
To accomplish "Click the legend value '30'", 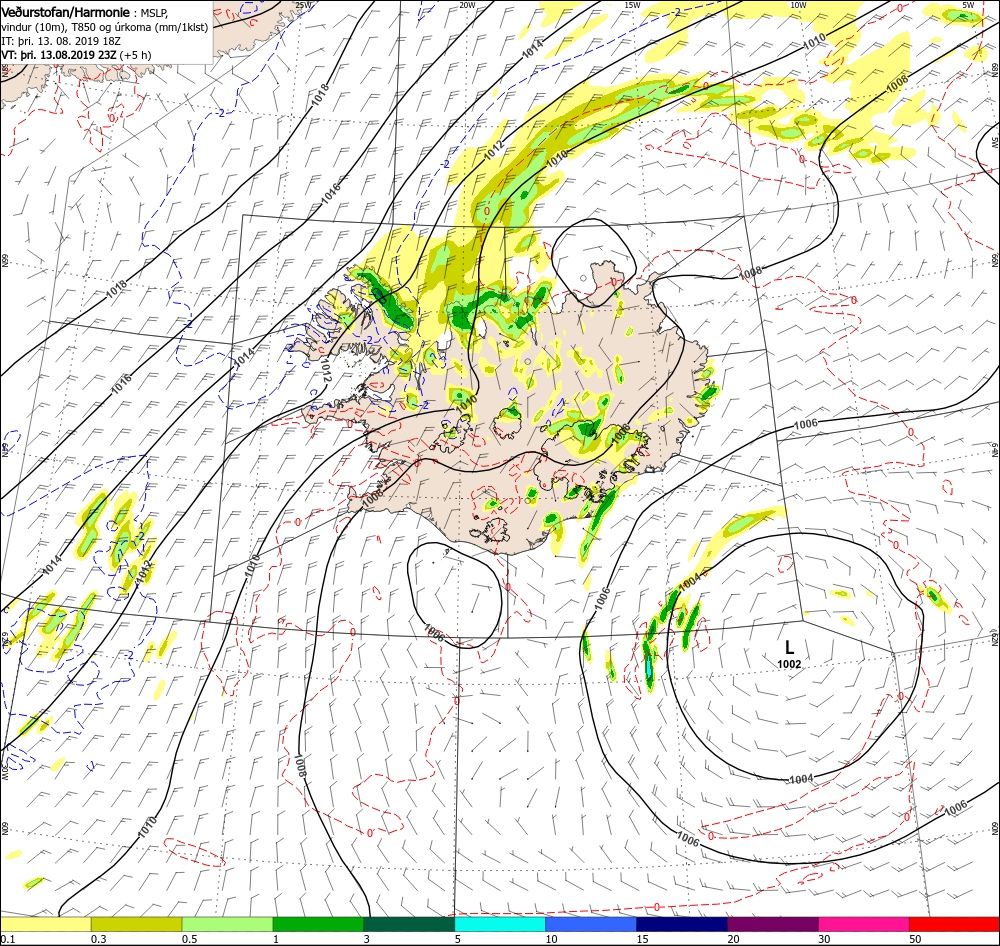I will click(824, 939).
